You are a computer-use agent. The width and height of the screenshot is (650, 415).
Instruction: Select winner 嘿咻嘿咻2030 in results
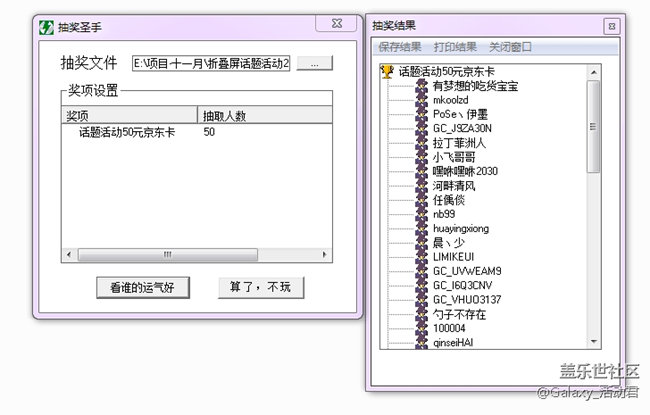point(465,171)
